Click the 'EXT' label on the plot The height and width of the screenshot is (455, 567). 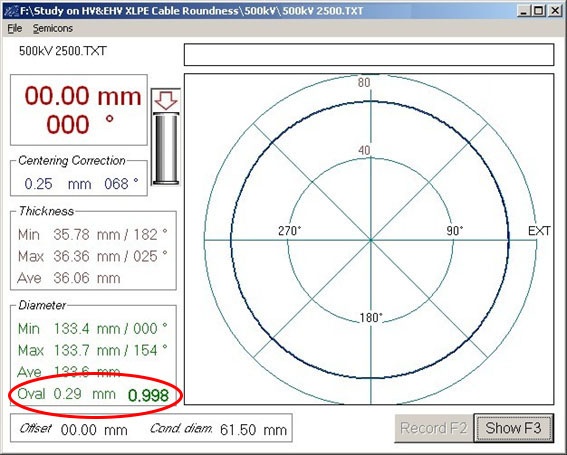(x=539, y=231)
